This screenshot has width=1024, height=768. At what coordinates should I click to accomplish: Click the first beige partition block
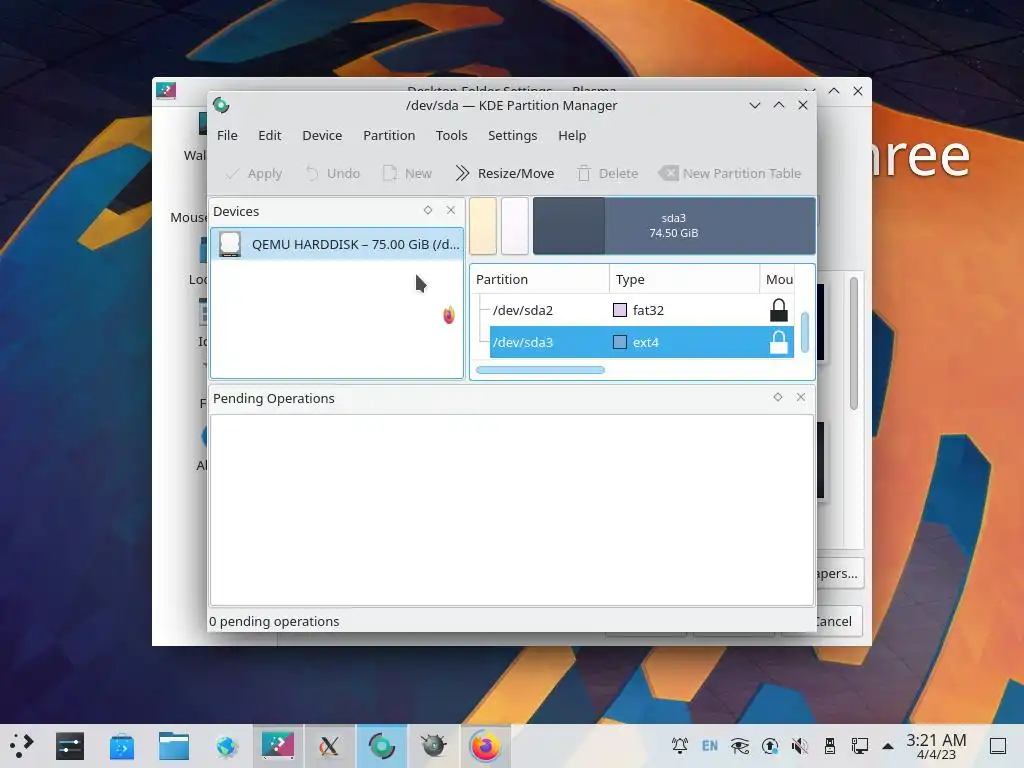pos(483,226)
